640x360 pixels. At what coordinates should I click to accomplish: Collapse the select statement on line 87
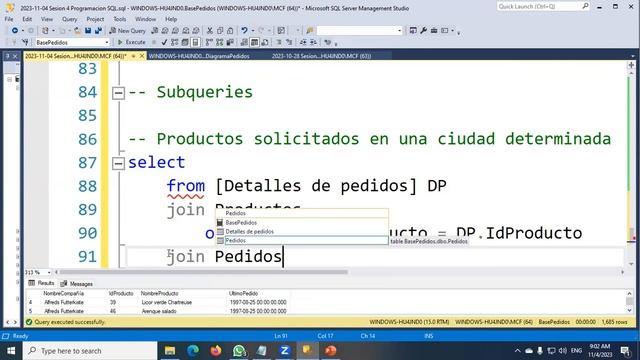click(x=118, y=164)
